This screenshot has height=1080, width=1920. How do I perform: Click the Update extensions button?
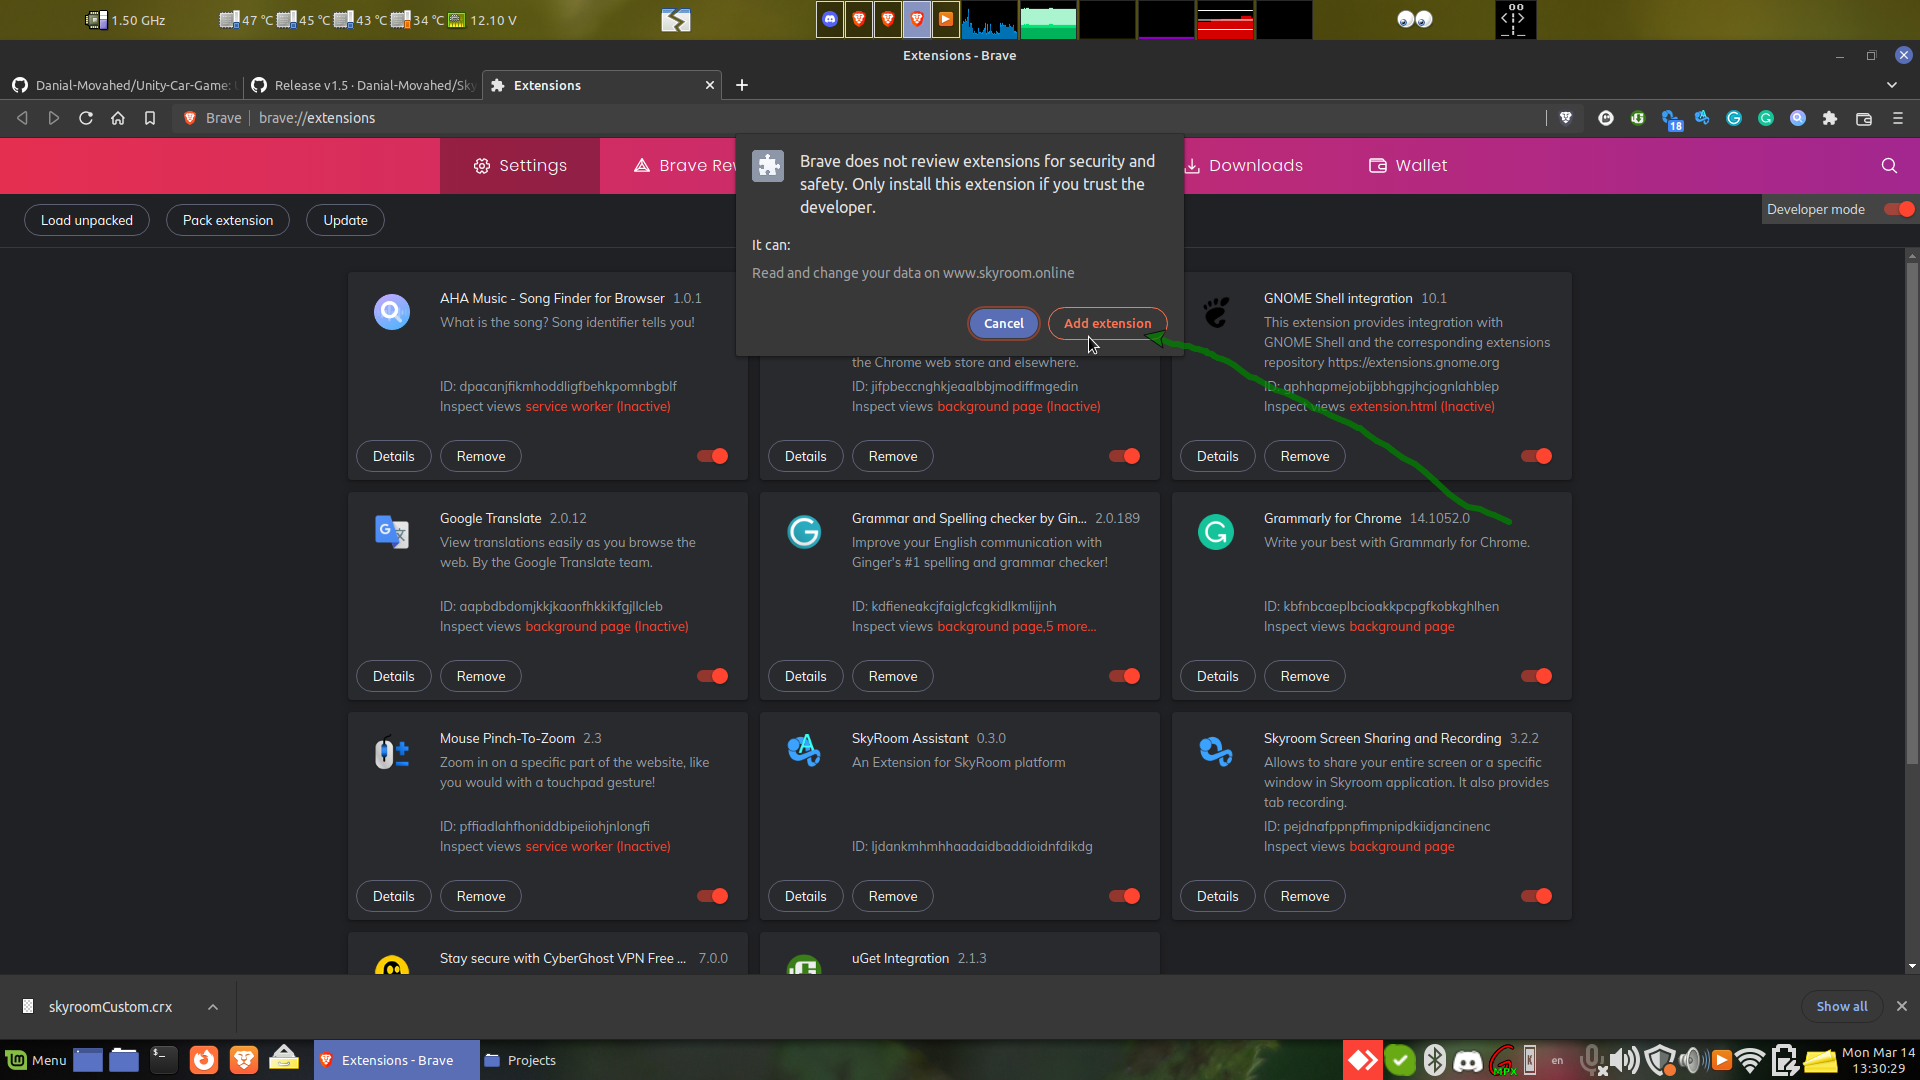point(345,220)
